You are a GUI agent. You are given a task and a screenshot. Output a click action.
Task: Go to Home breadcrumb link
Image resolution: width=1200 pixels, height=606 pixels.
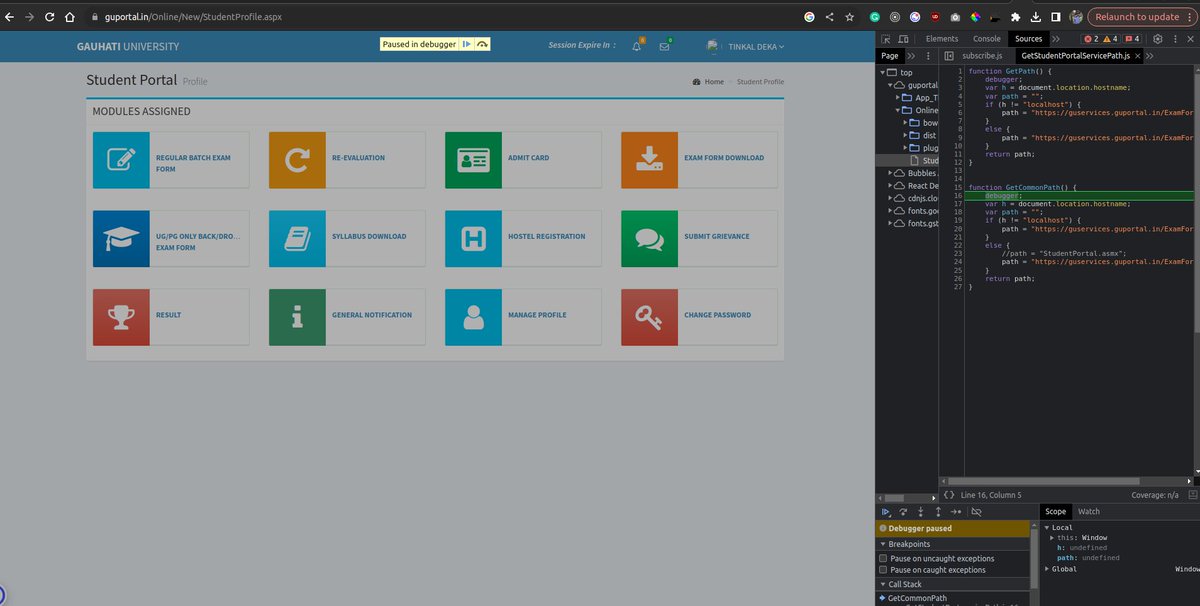714,81
